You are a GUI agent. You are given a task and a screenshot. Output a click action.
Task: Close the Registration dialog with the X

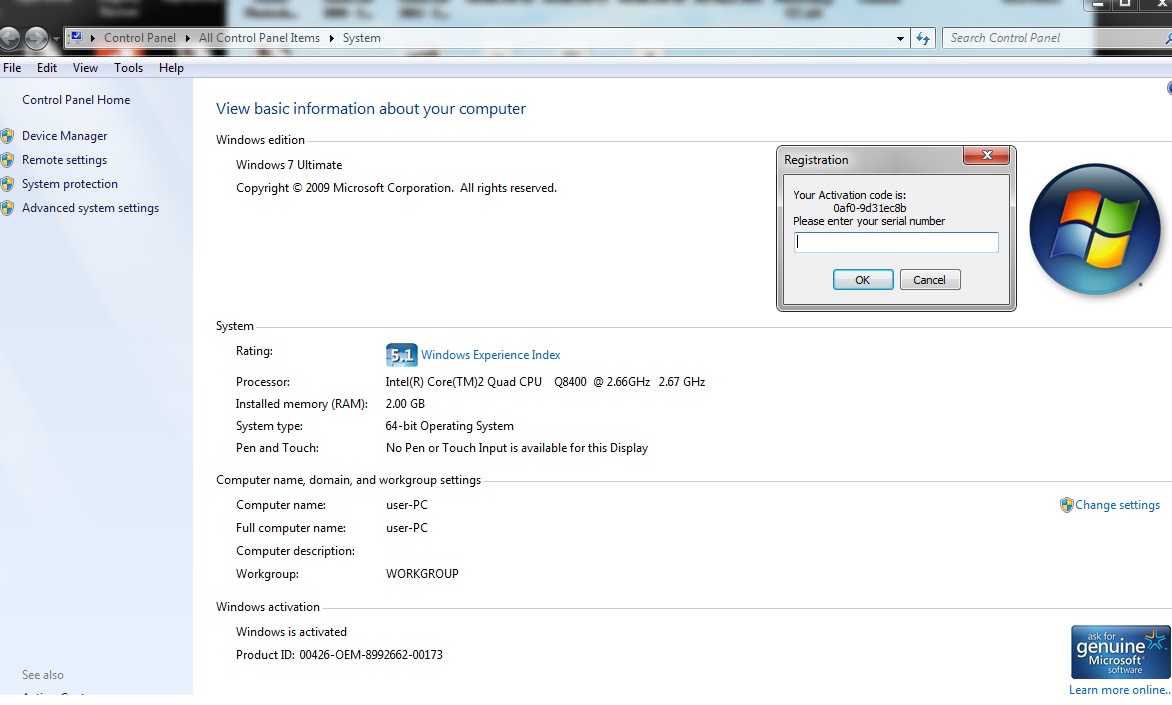click(x=987, y=156)
